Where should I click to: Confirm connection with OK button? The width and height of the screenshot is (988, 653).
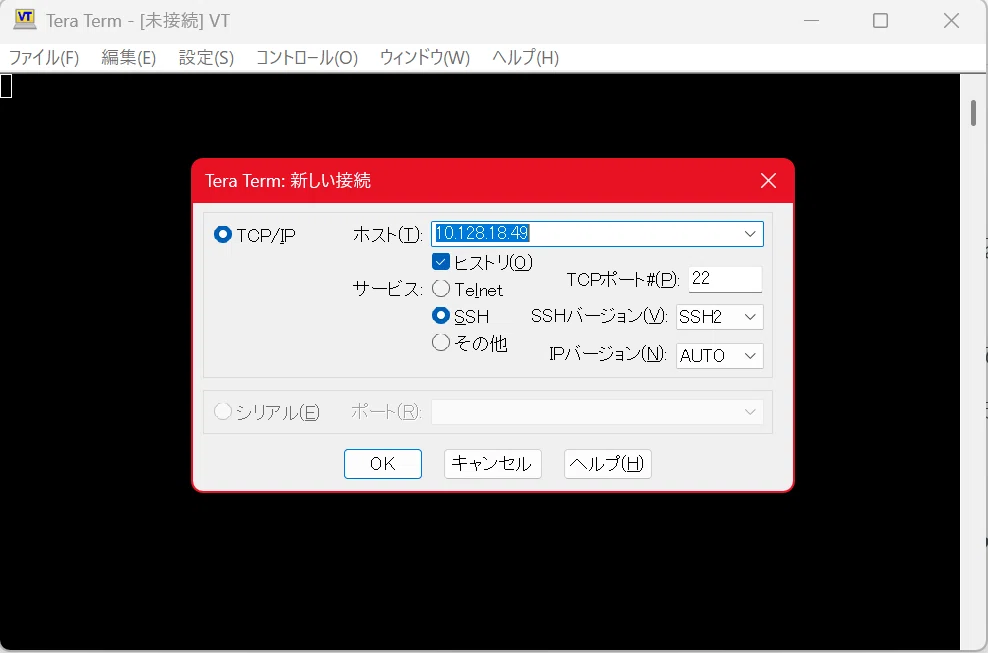(382, 464)
